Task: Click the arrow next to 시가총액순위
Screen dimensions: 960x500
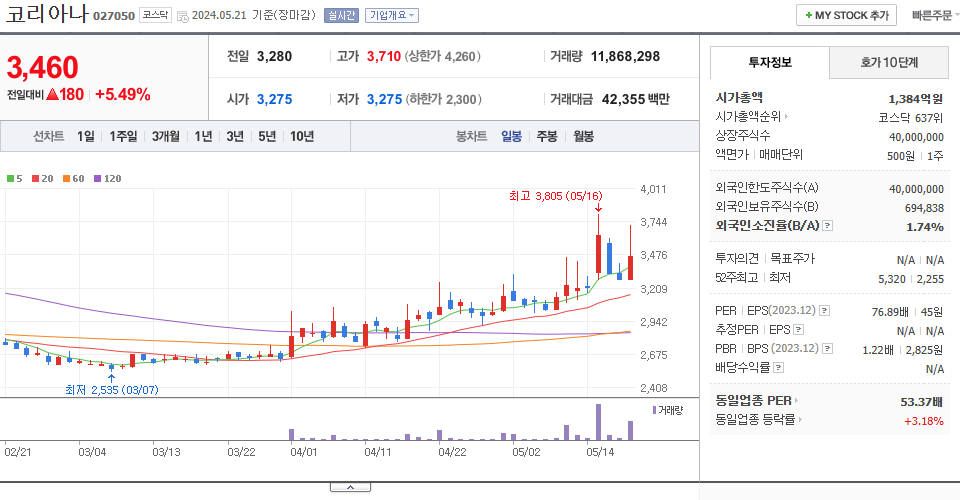Action: [786, 116]
